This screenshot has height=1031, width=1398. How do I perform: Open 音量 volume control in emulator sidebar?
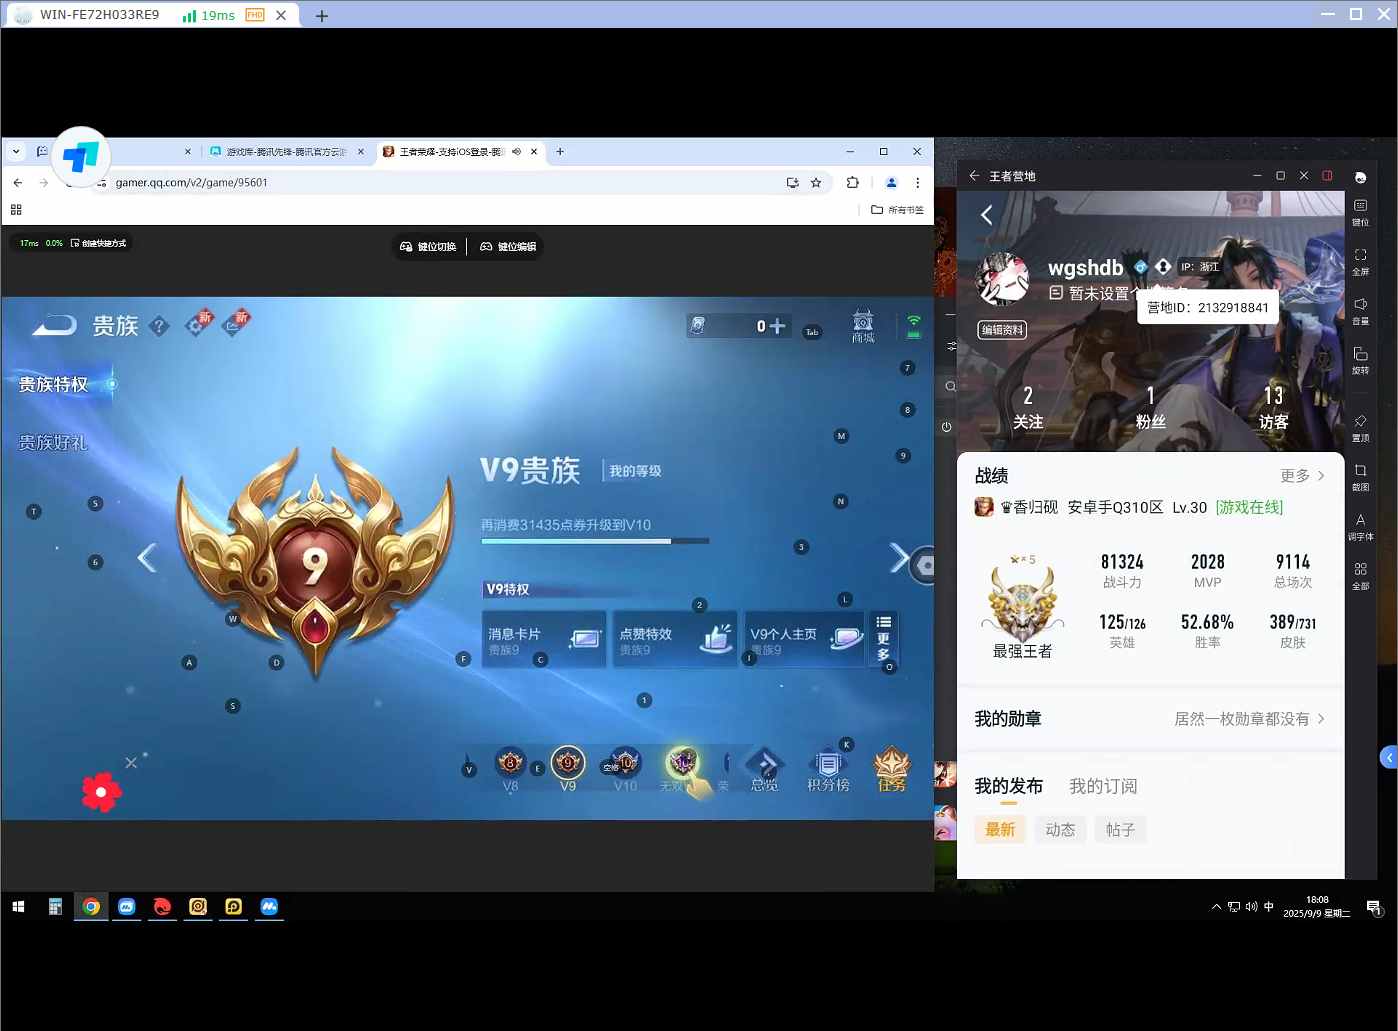[1360, 311]
